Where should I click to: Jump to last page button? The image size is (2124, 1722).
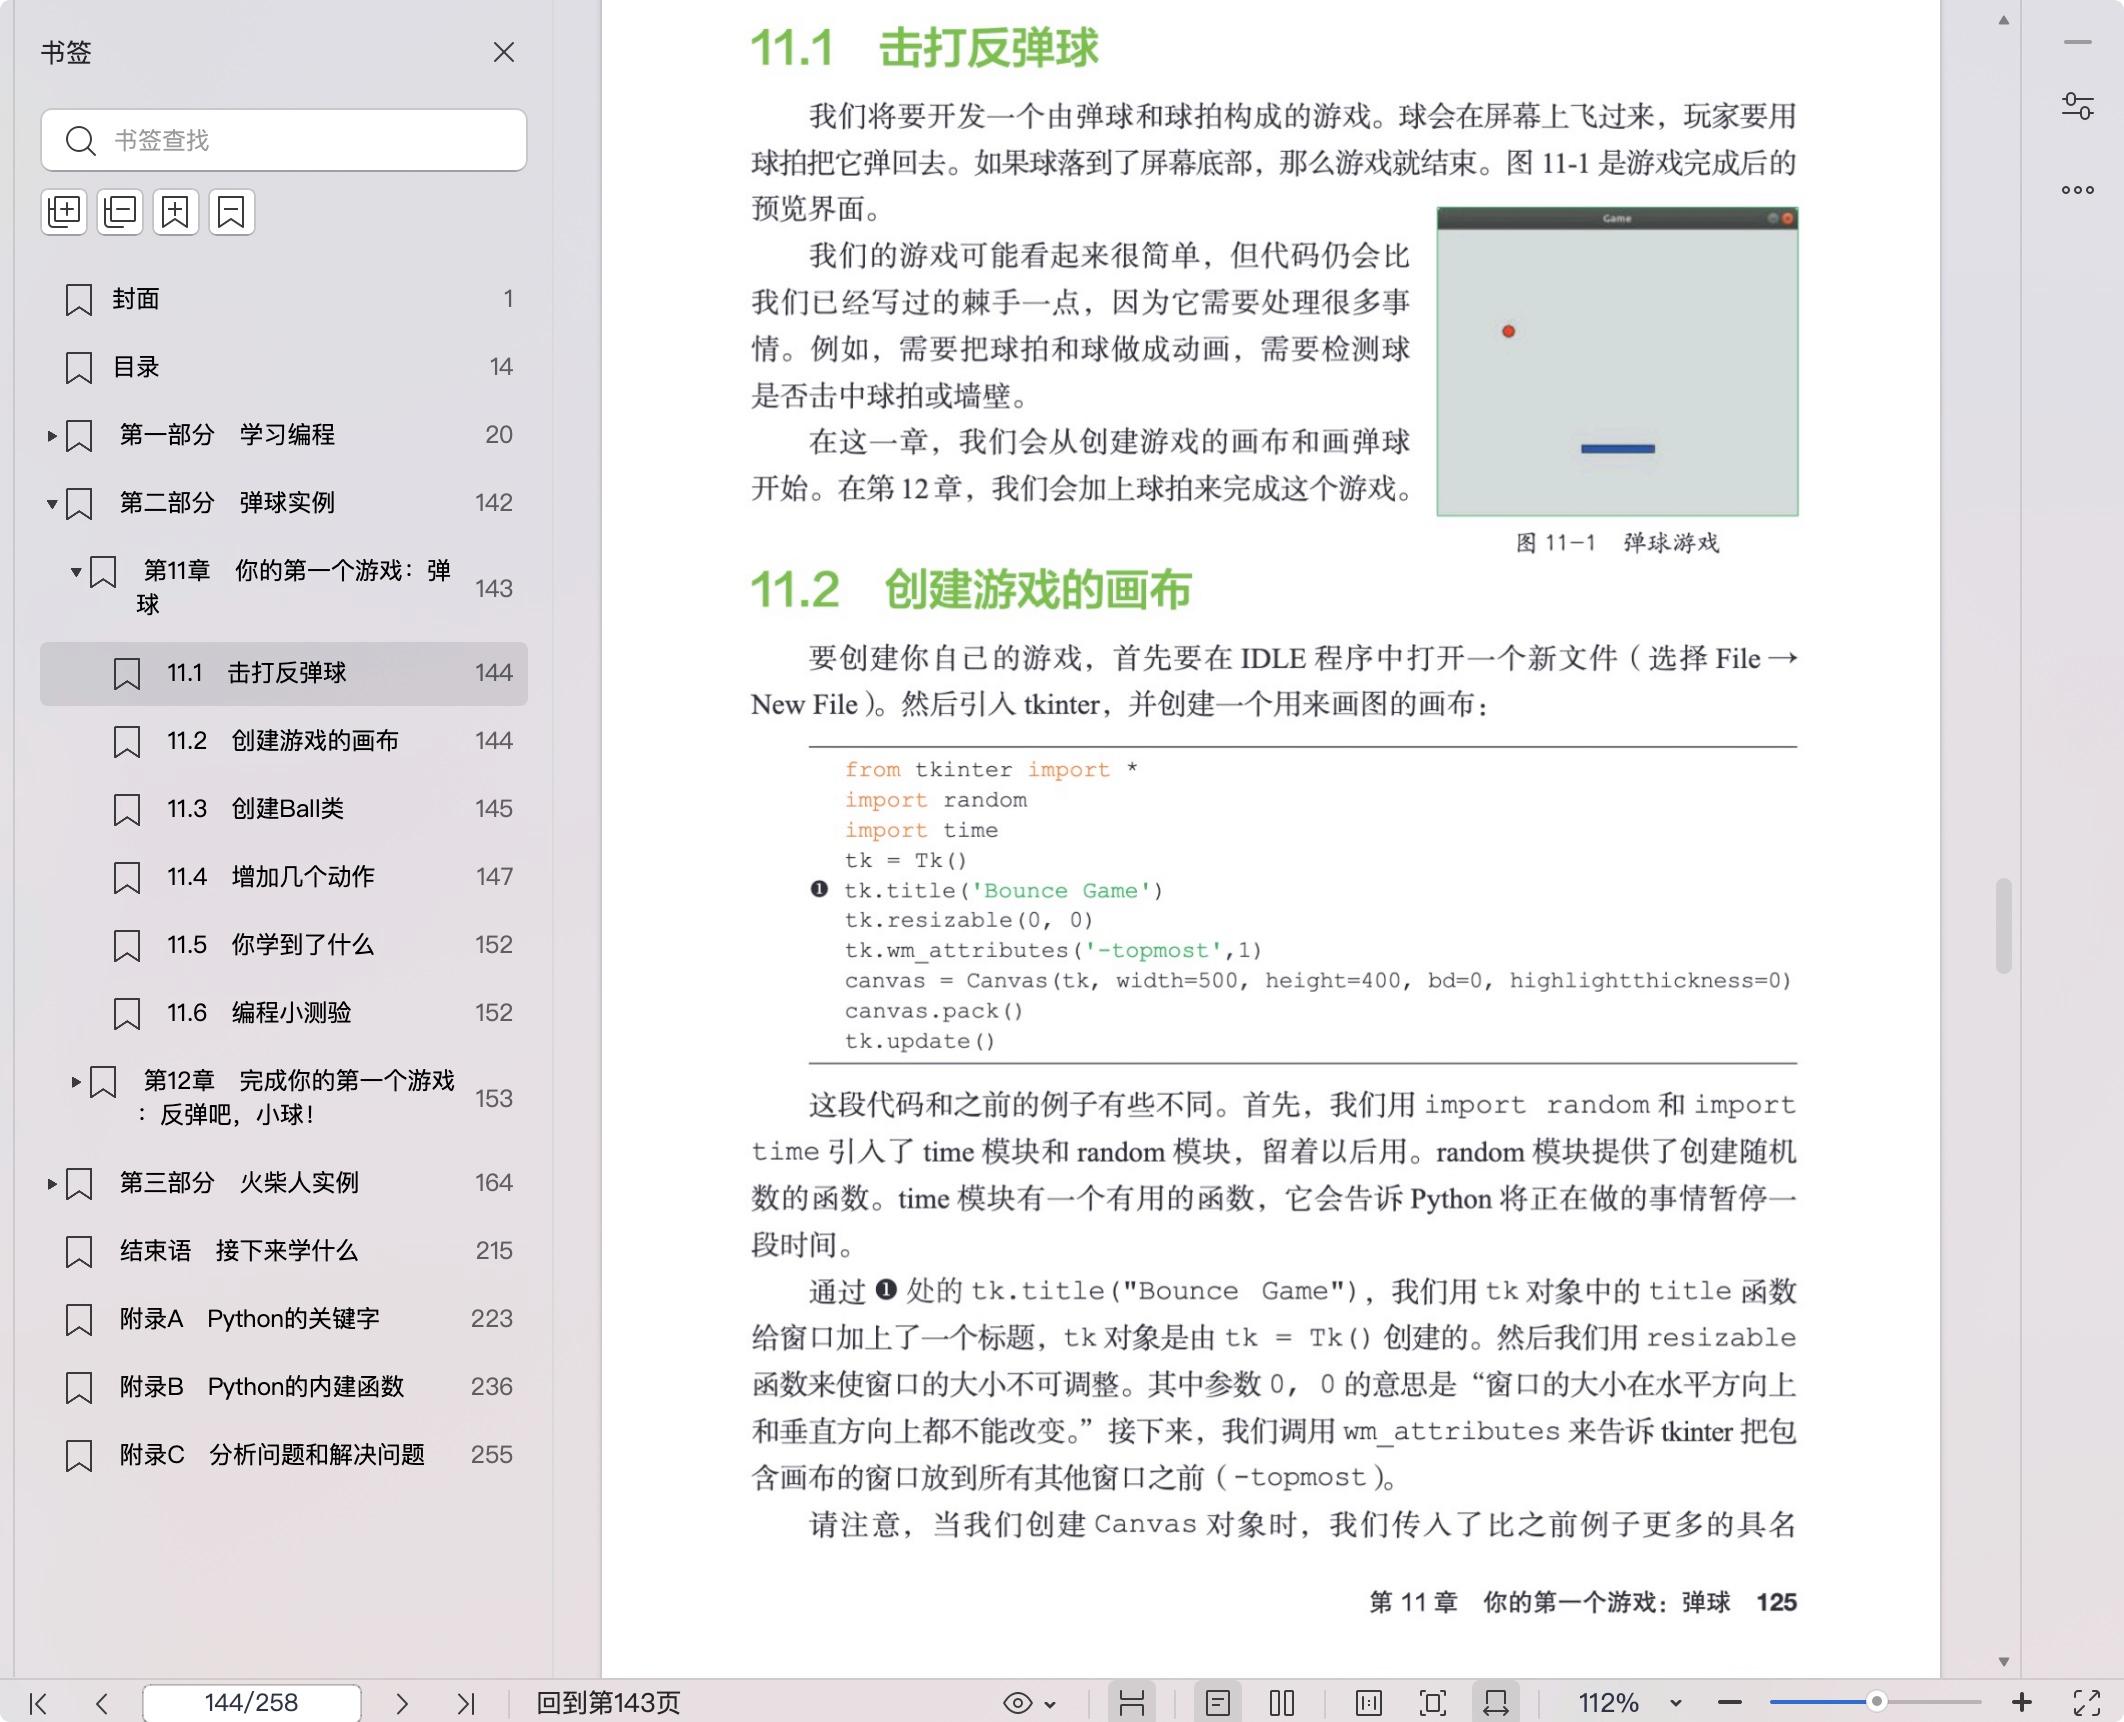pyautogui.click(x=466, y=1703)
